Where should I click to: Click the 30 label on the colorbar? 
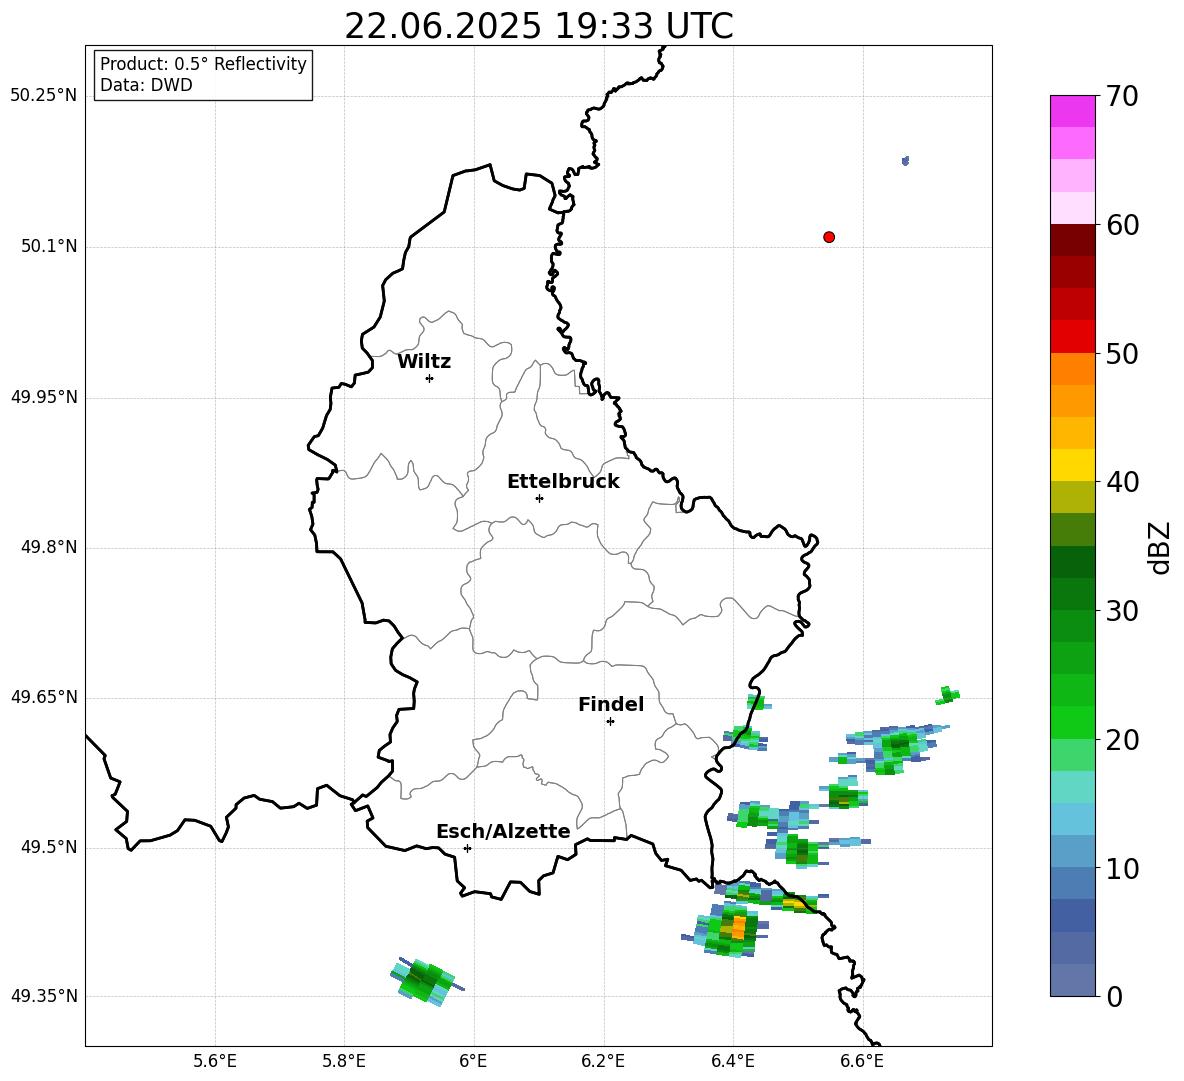coord(1122,611)
